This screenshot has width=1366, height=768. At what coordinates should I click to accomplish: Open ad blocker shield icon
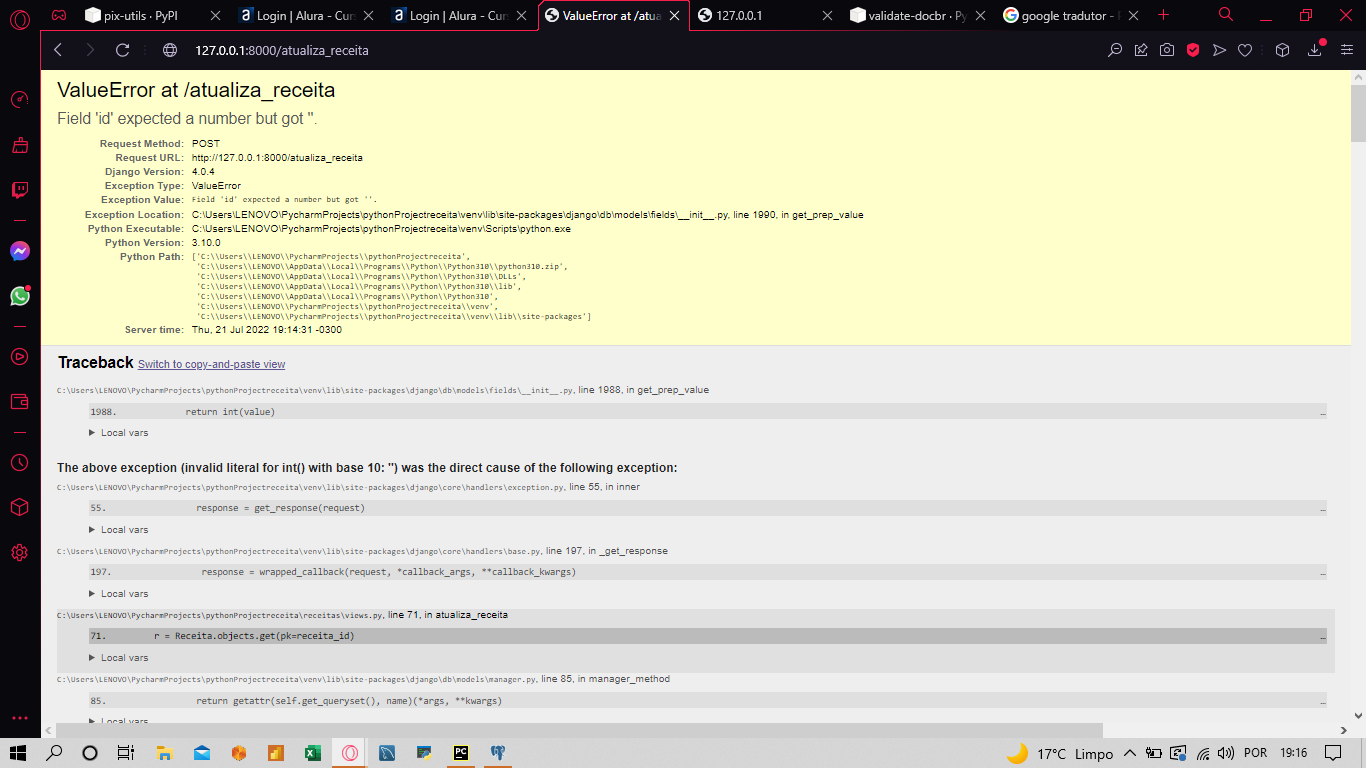tap(1193, 50)
